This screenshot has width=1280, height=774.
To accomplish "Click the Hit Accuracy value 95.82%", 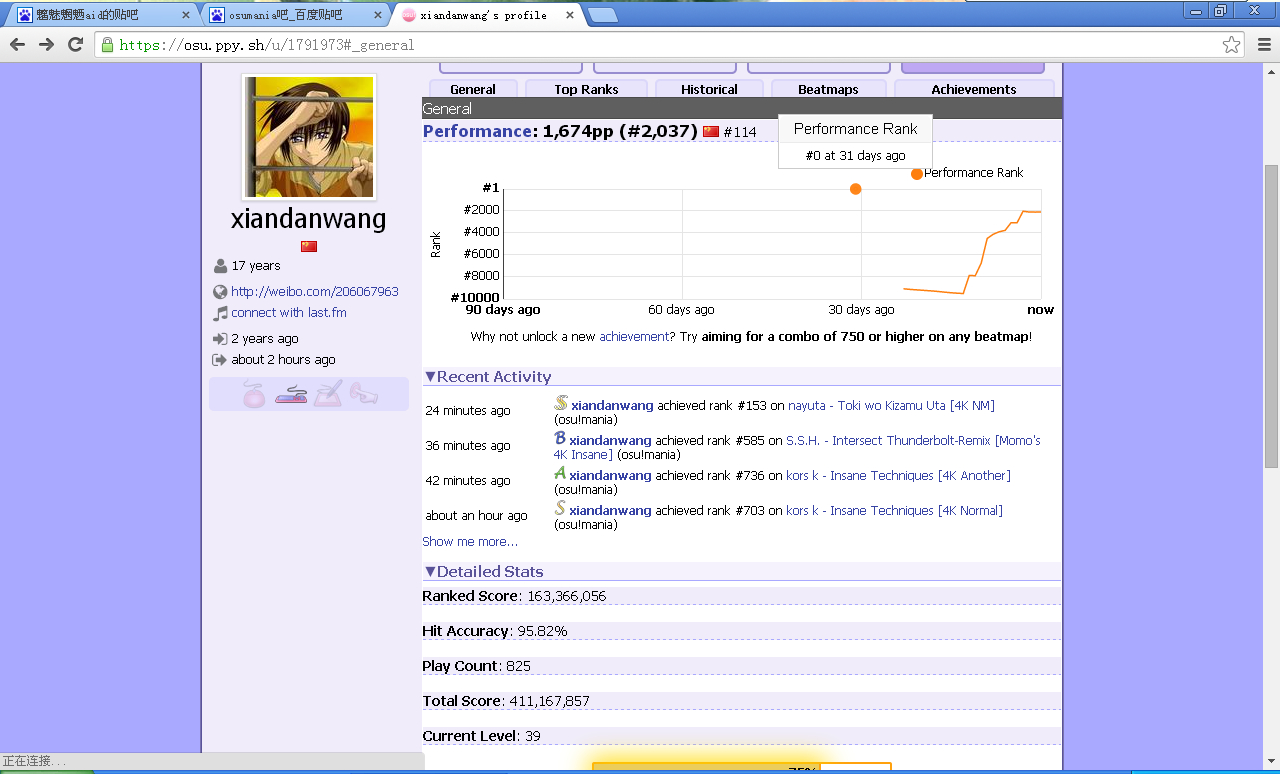I will [x=542, y=631].
